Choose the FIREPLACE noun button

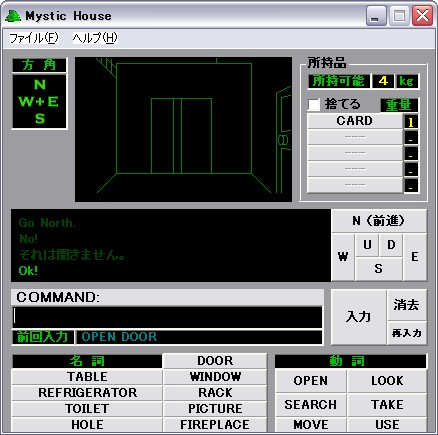[215, 425]
